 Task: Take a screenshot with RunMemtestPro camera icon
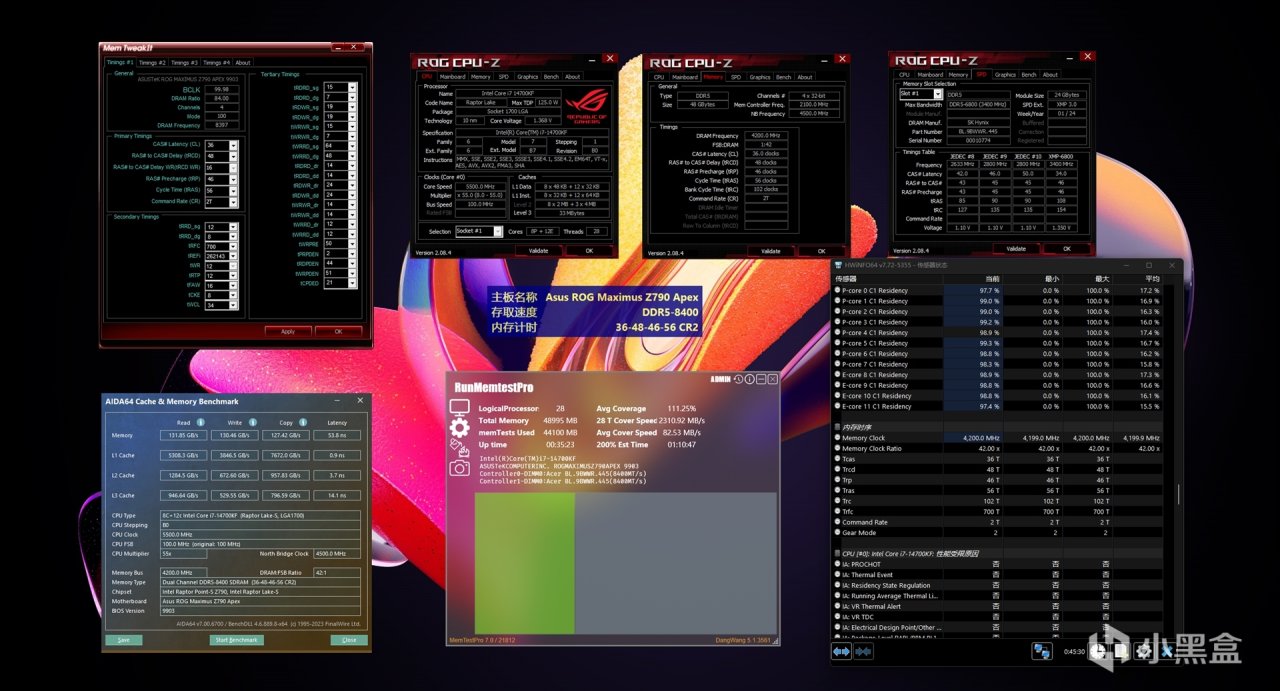pos(459,468)
